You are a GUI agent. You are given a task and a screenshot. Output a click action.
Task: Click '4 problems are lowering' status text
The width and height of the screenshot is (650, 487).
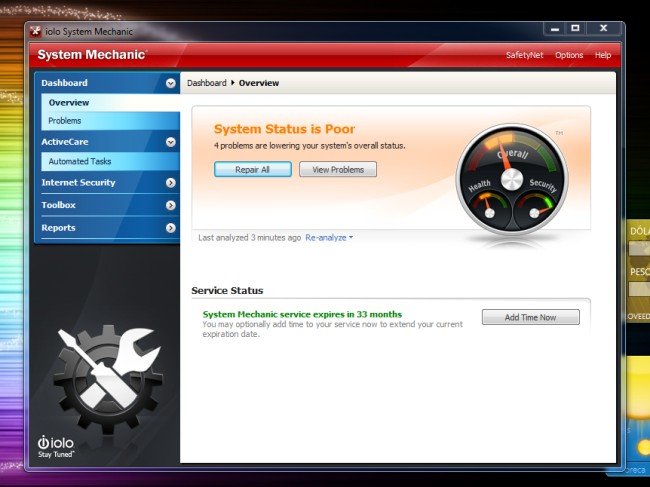coord(310,146)
